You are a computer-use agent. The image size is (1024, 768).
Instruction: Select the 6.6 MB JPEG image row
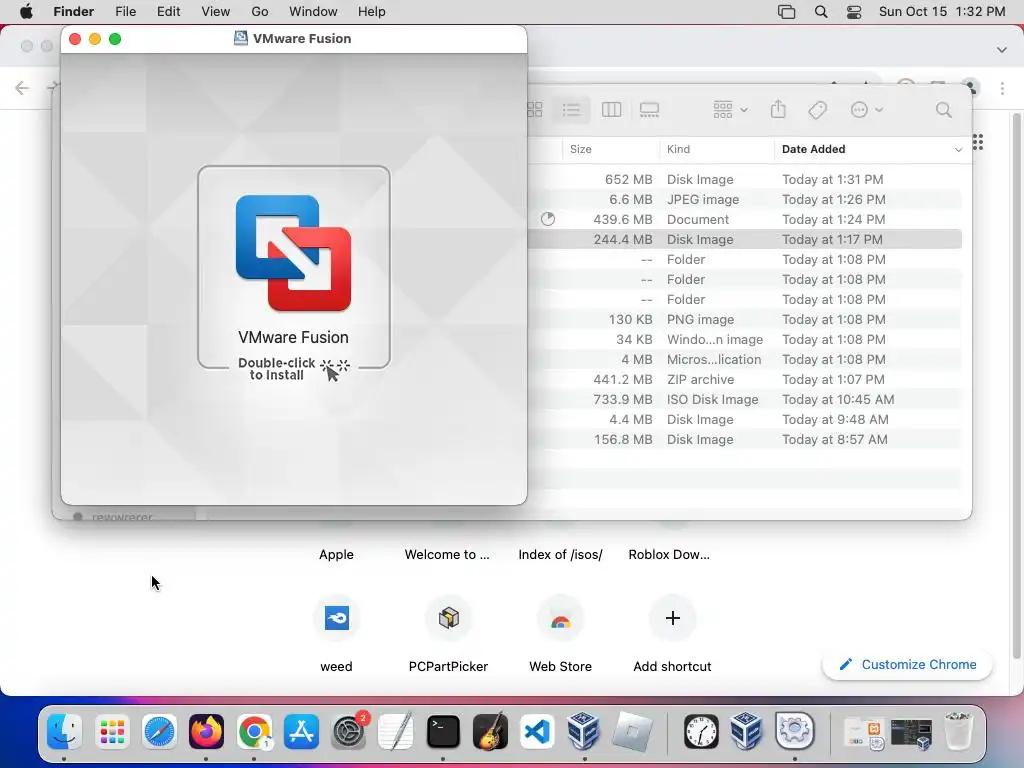[x=744, y=199]
